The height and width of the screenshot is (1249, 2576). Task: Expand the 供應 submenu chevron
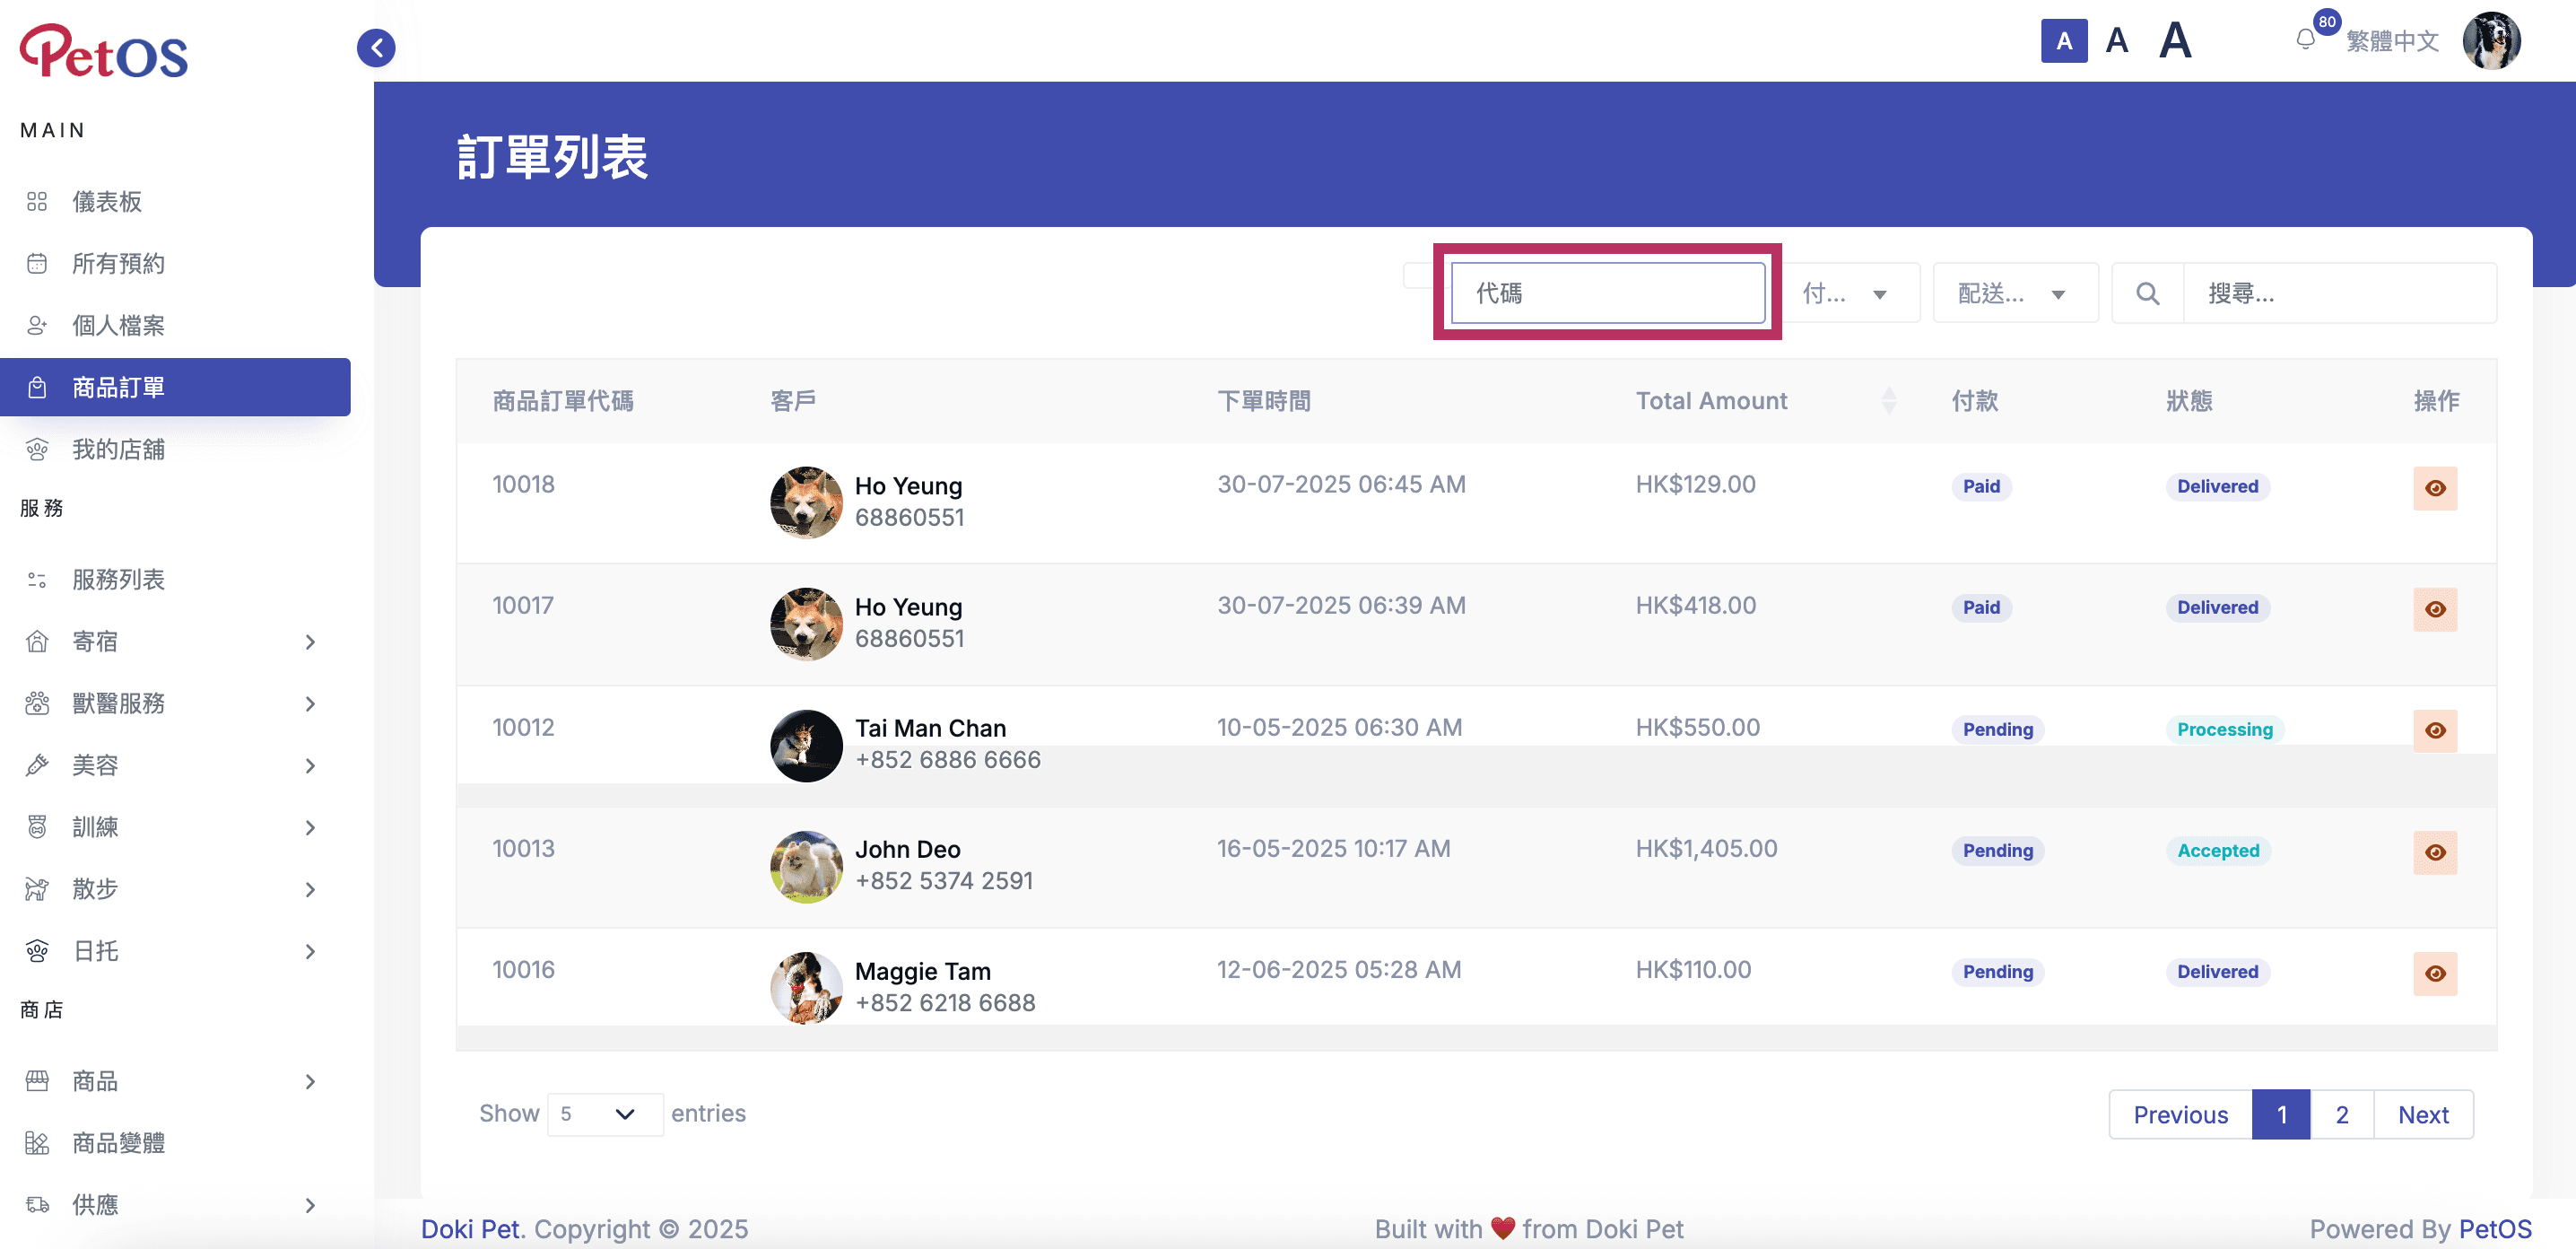click(x=310, y=1206)
